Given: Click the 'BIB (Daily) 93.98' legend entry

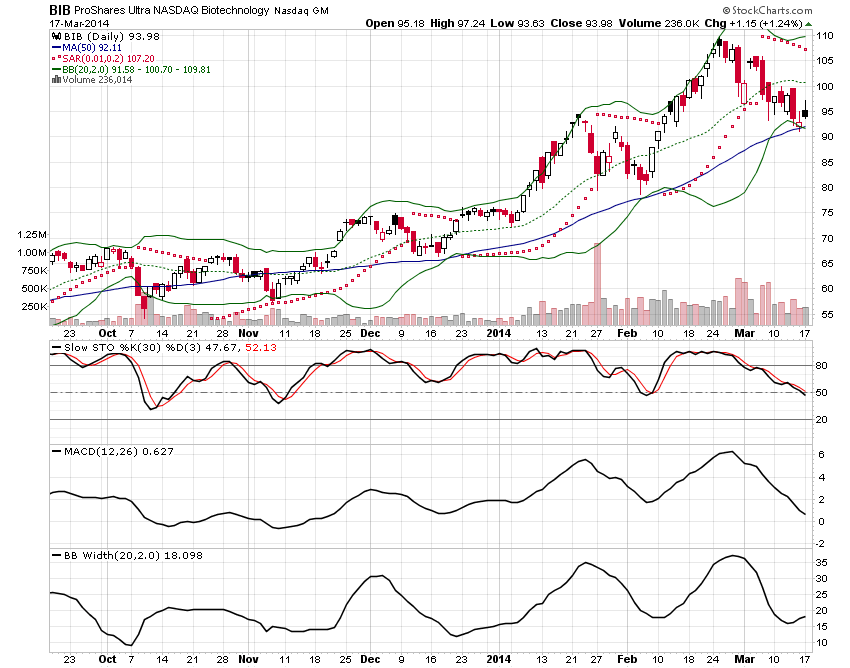Looking at the screenshot, I should click(112, 36).
